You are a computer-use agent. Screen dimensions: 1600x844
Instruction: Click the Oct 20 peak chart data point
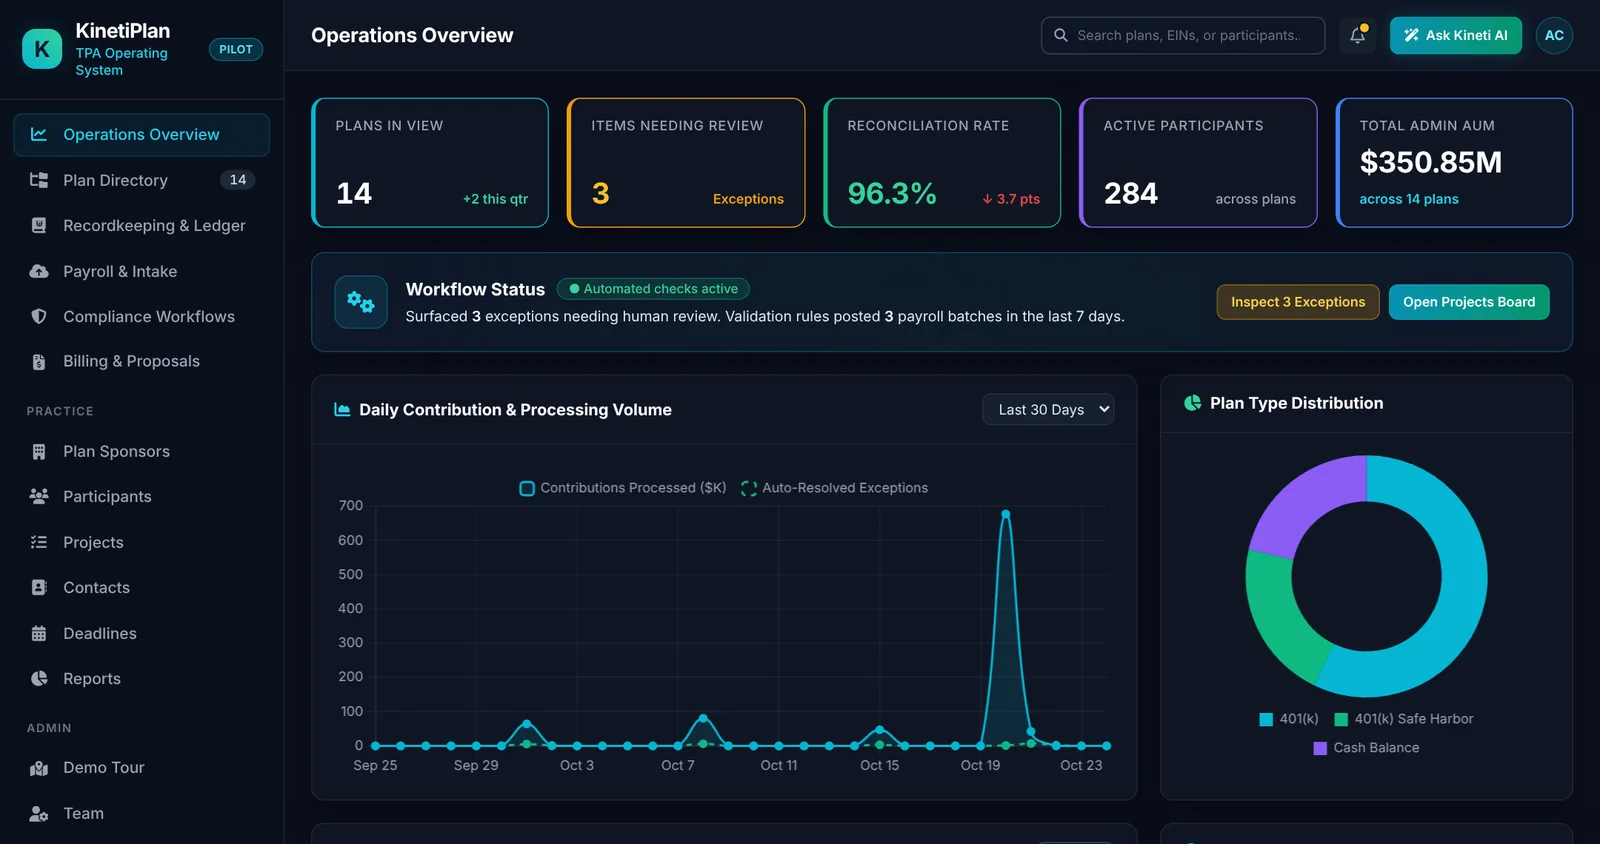pyautogui.click(x=1006, y=514)
